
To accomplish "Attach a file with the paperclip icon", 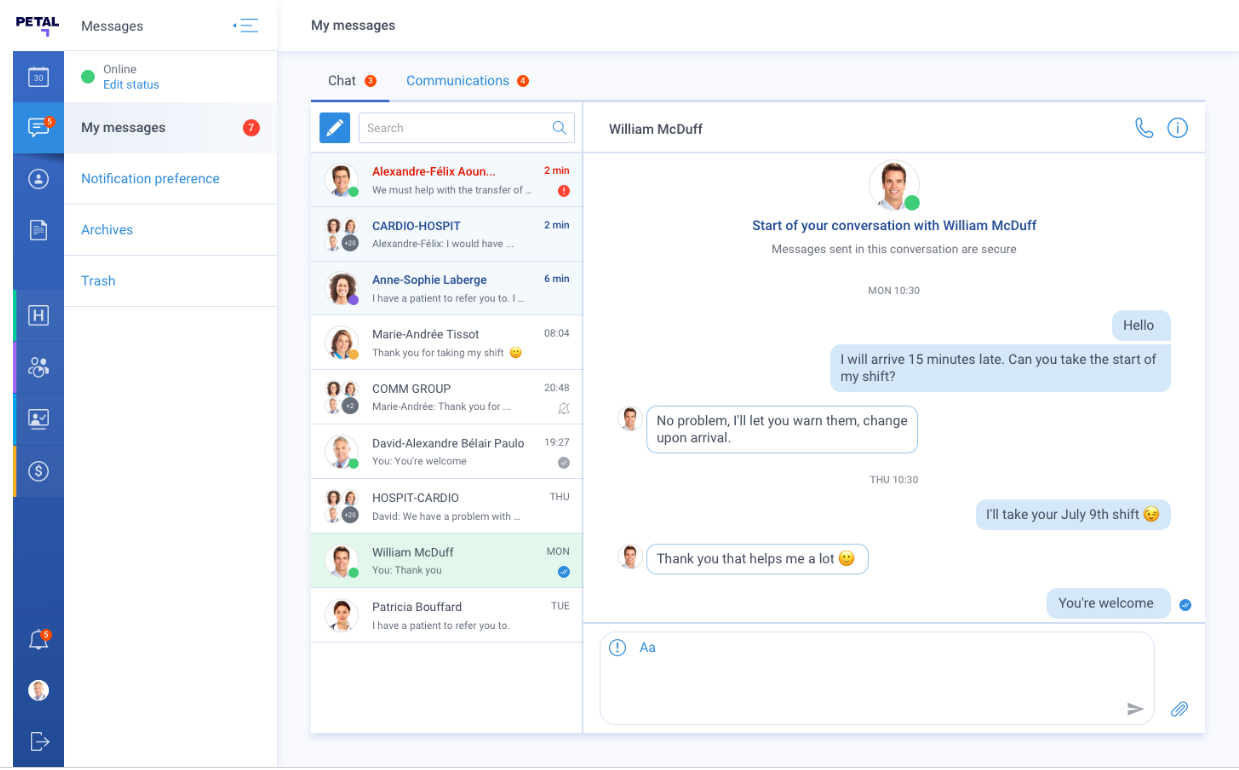I will [1178, 708].
